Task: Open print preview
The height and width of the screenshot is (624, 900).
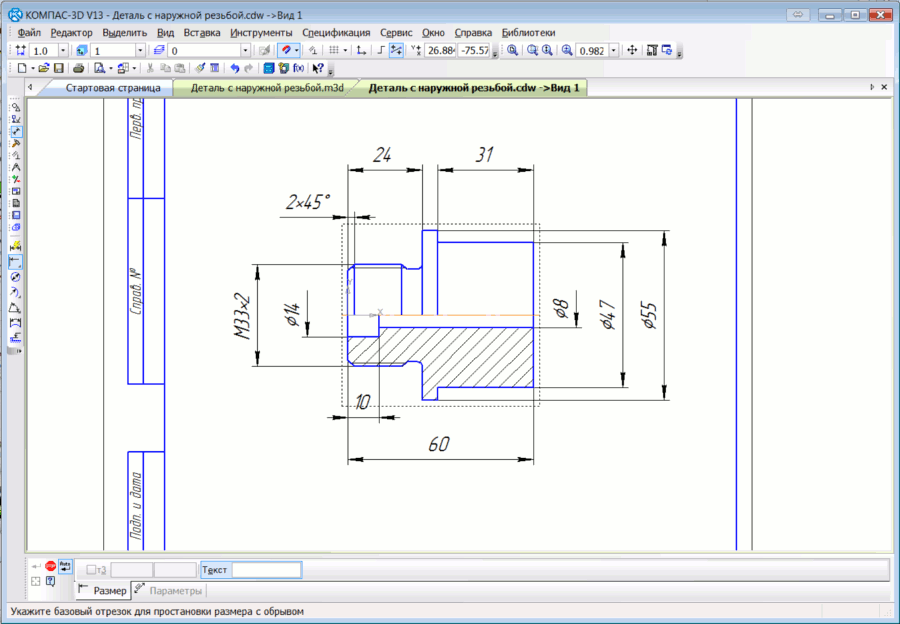Action: click(x=99, y=68)
